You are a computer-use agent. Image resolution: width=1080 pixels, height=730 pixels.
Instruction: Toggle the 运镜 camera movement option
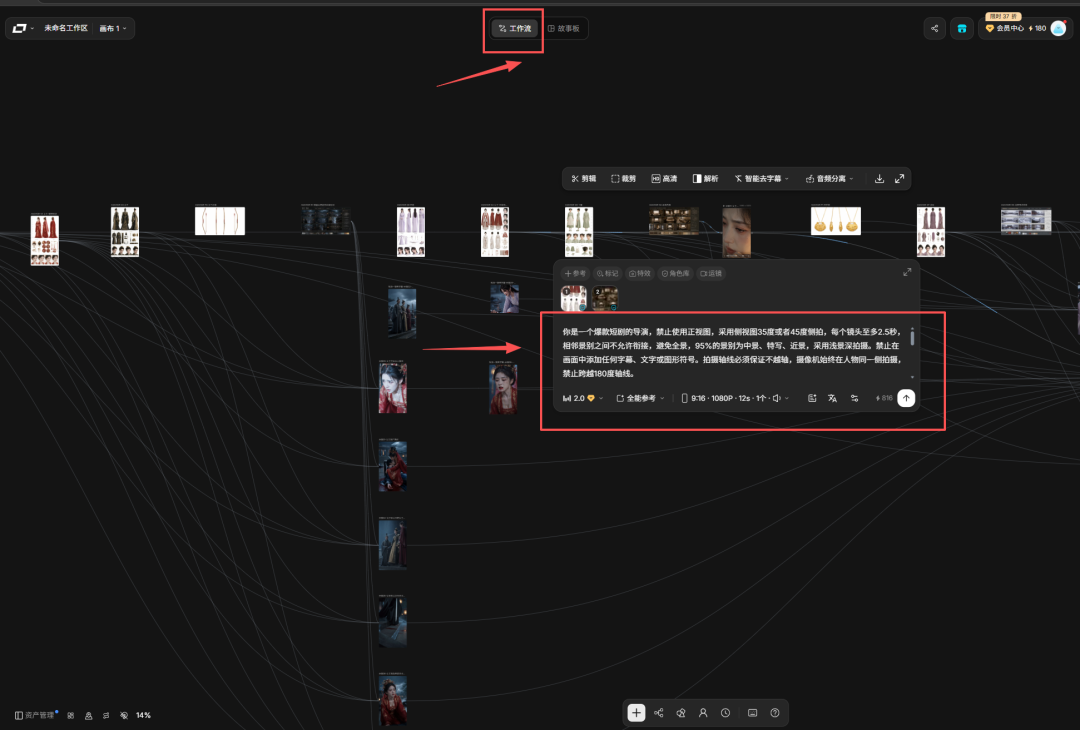(x=711, y=273)
